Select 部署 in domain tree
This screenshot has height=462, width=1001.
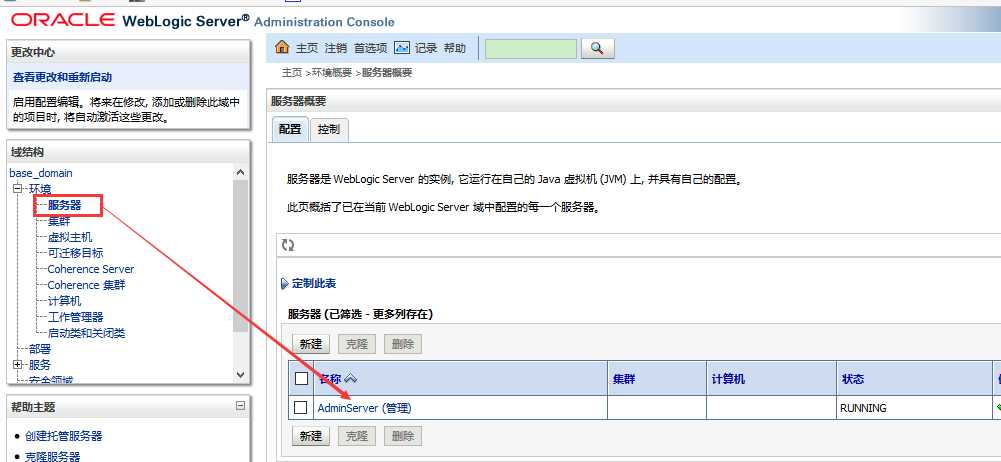pos(40,349)
